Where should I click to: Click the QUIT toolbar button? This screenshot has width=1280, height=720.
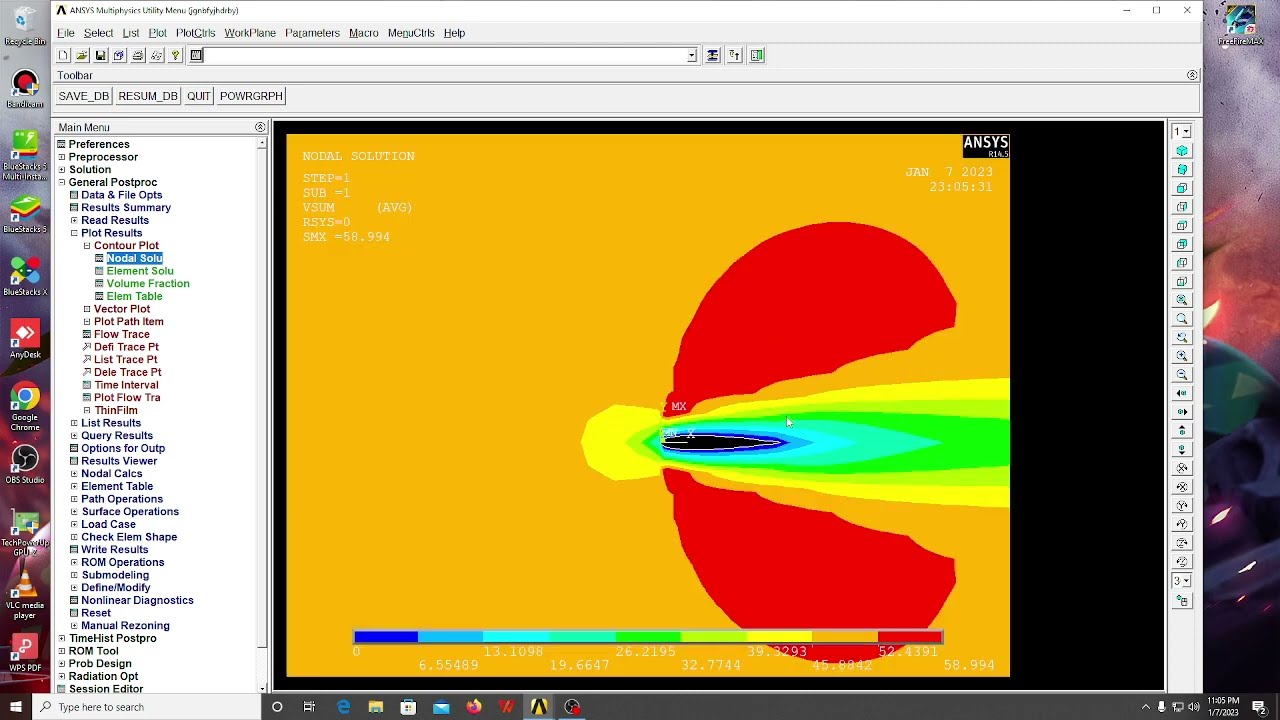coord(198,96)
